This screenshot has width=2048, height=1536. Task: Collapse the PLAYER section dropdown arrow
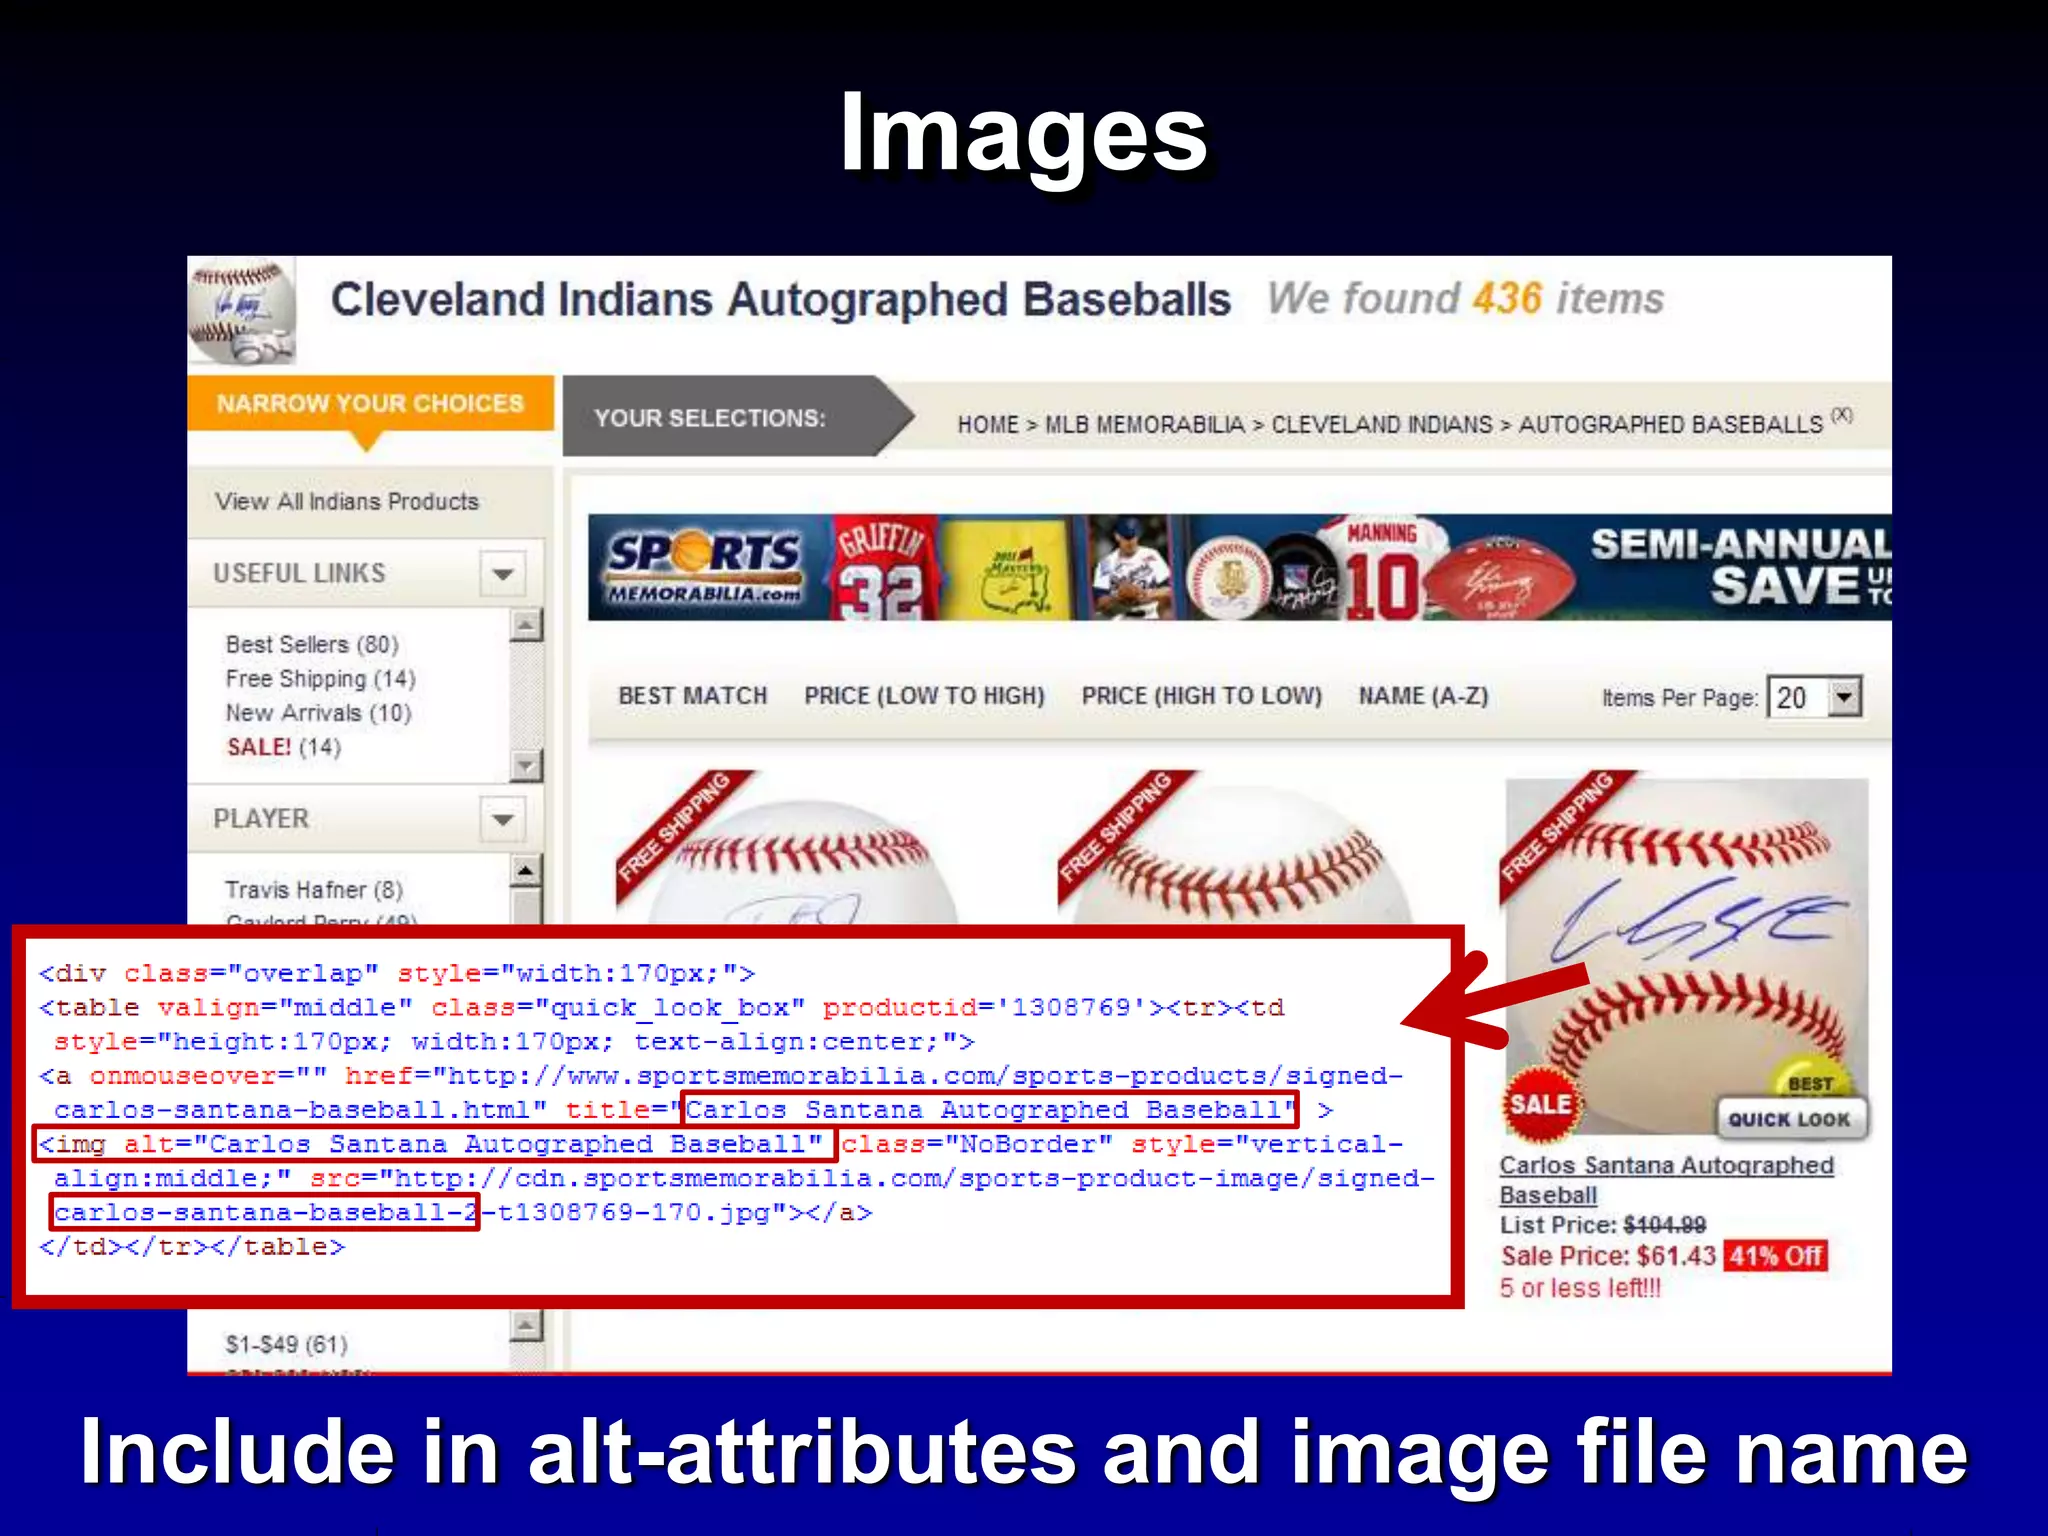click(x=503, y=819)
